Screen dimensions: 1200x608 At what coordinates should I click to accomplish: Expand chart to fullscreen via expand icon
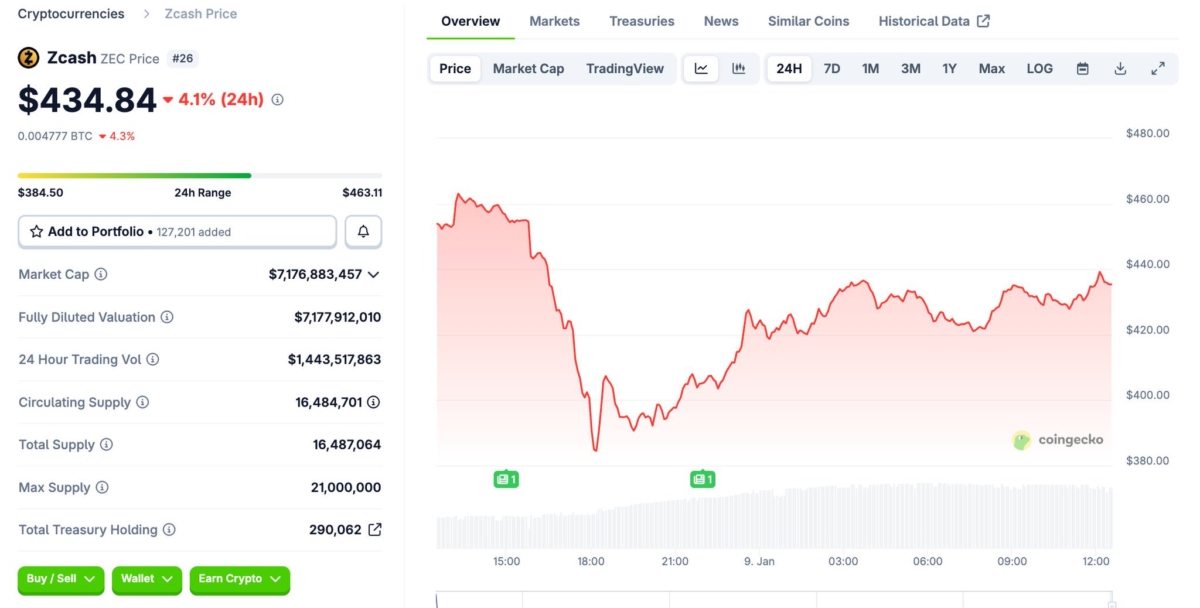pyautogui.click(x=1158, y=68)
